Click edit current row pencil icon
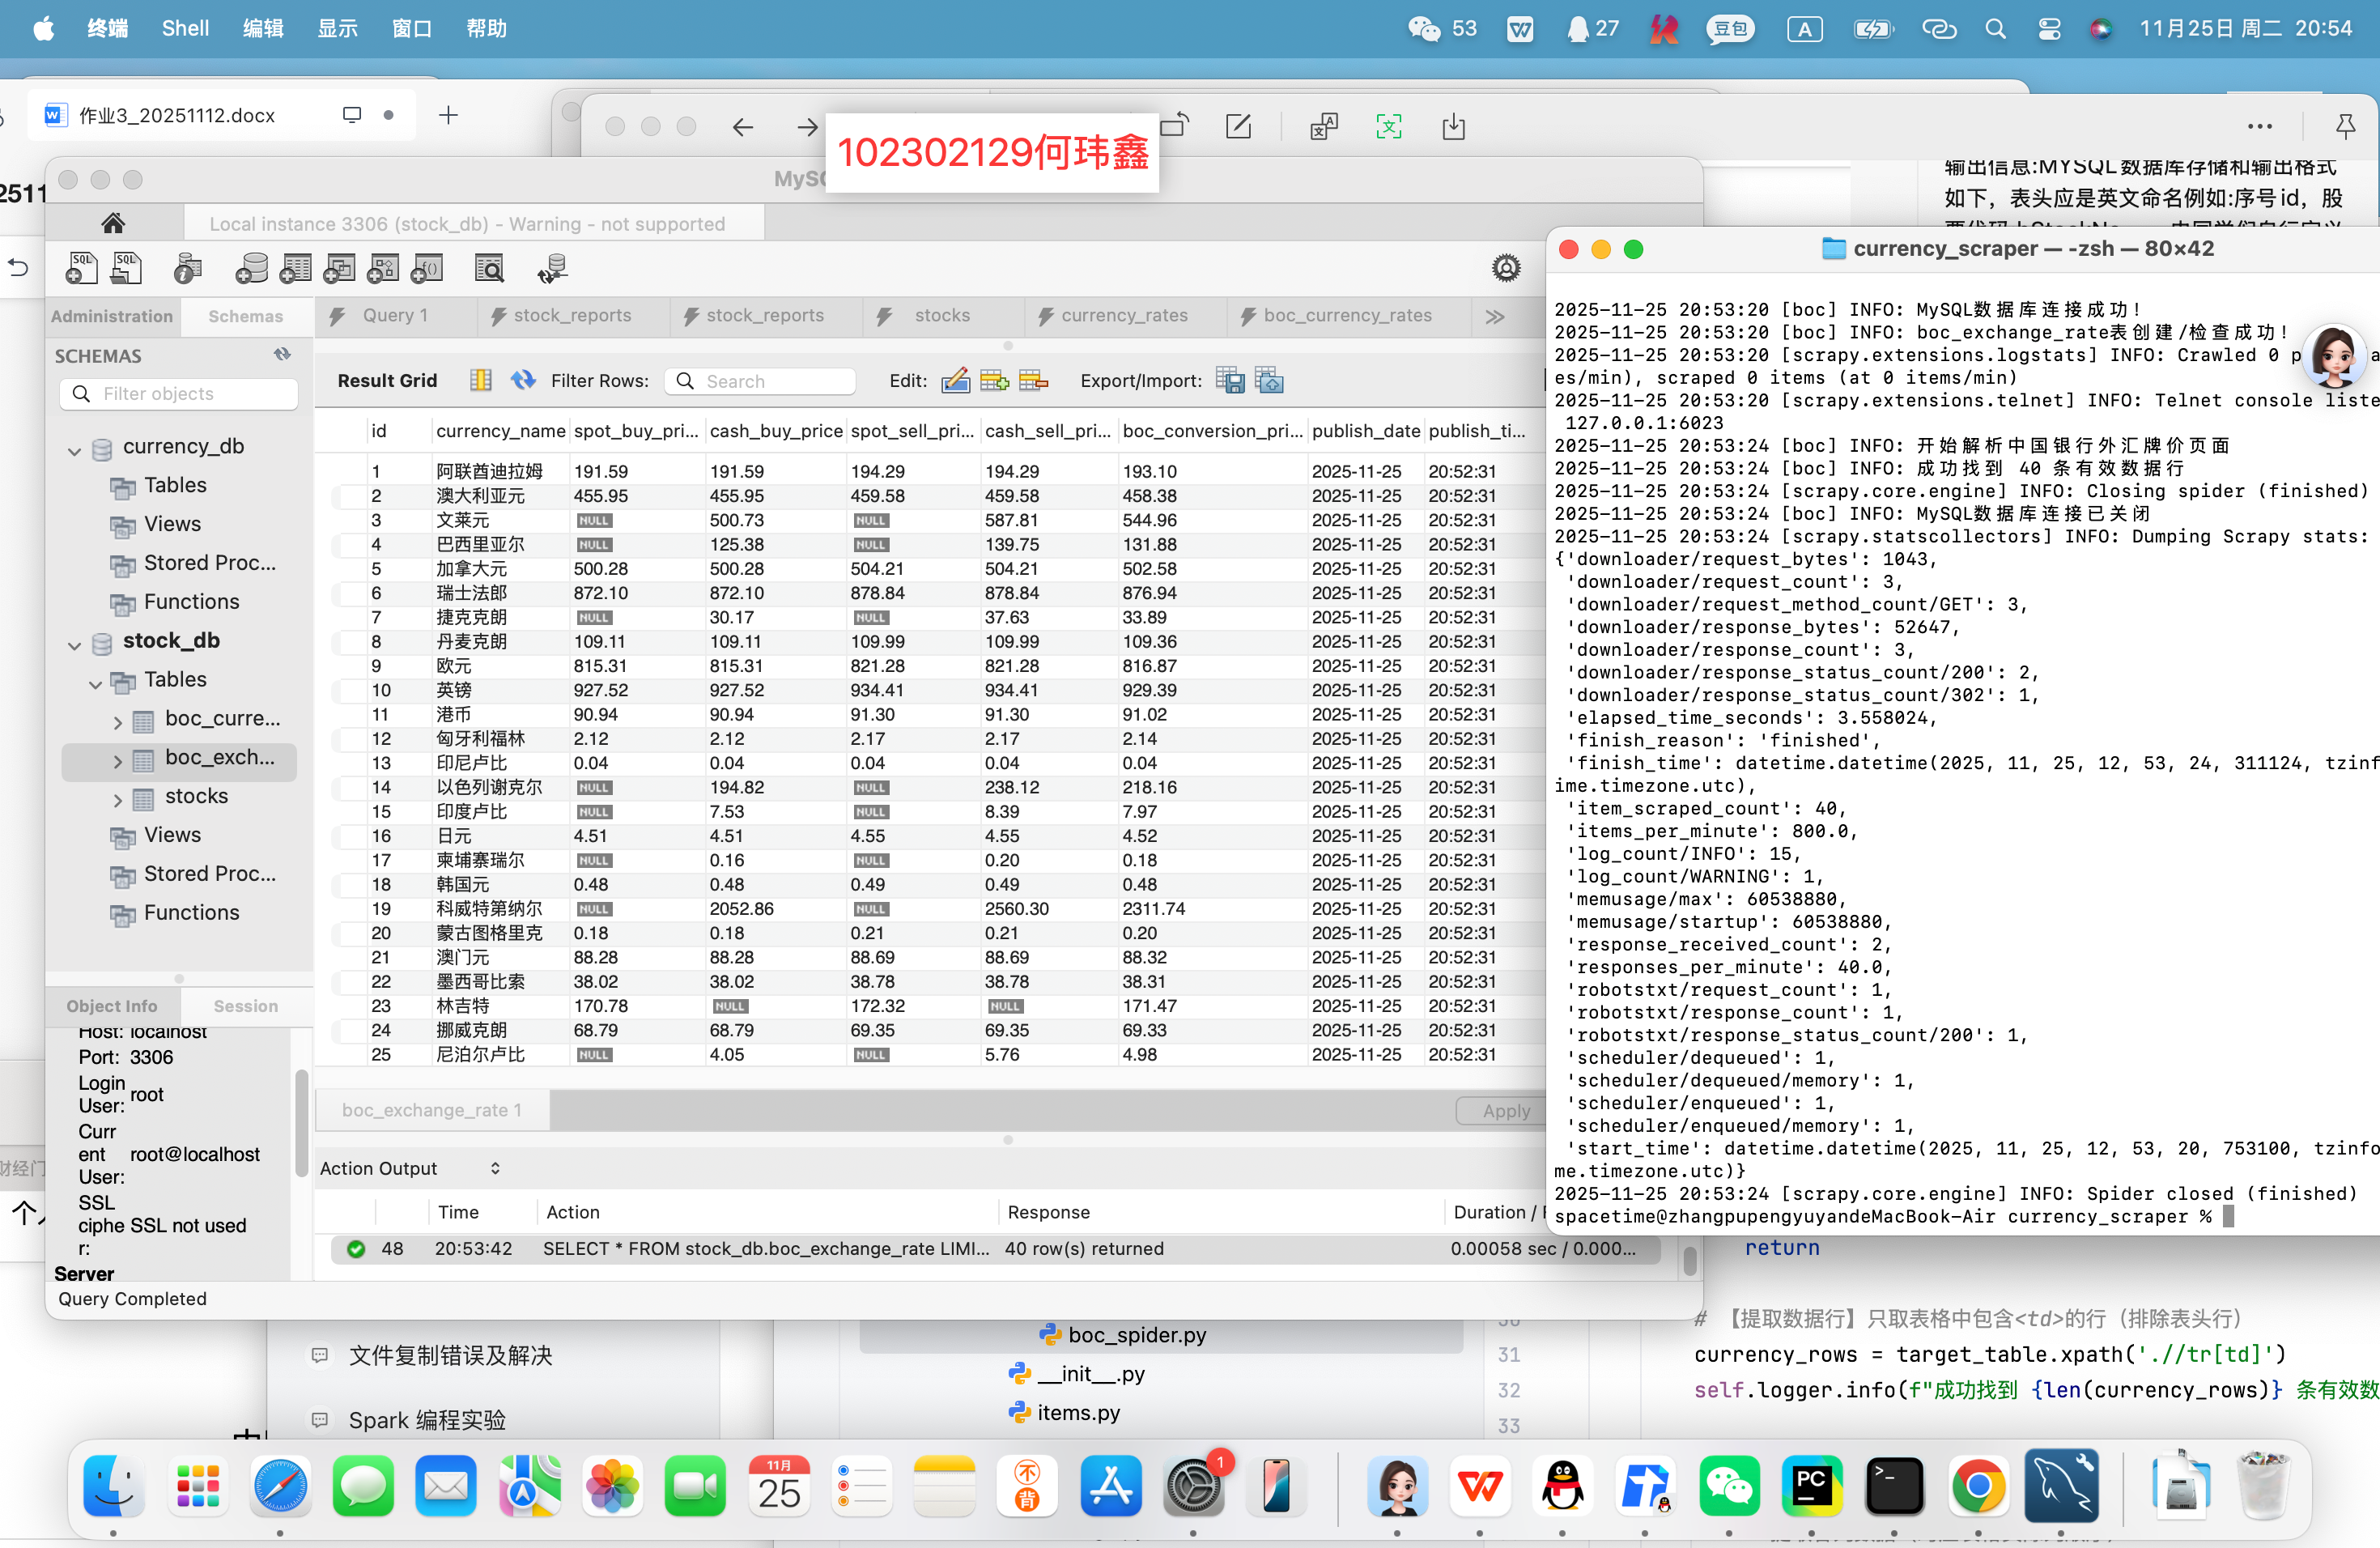This screenshot has width=2380, height=1548. (x=955, y=381)
